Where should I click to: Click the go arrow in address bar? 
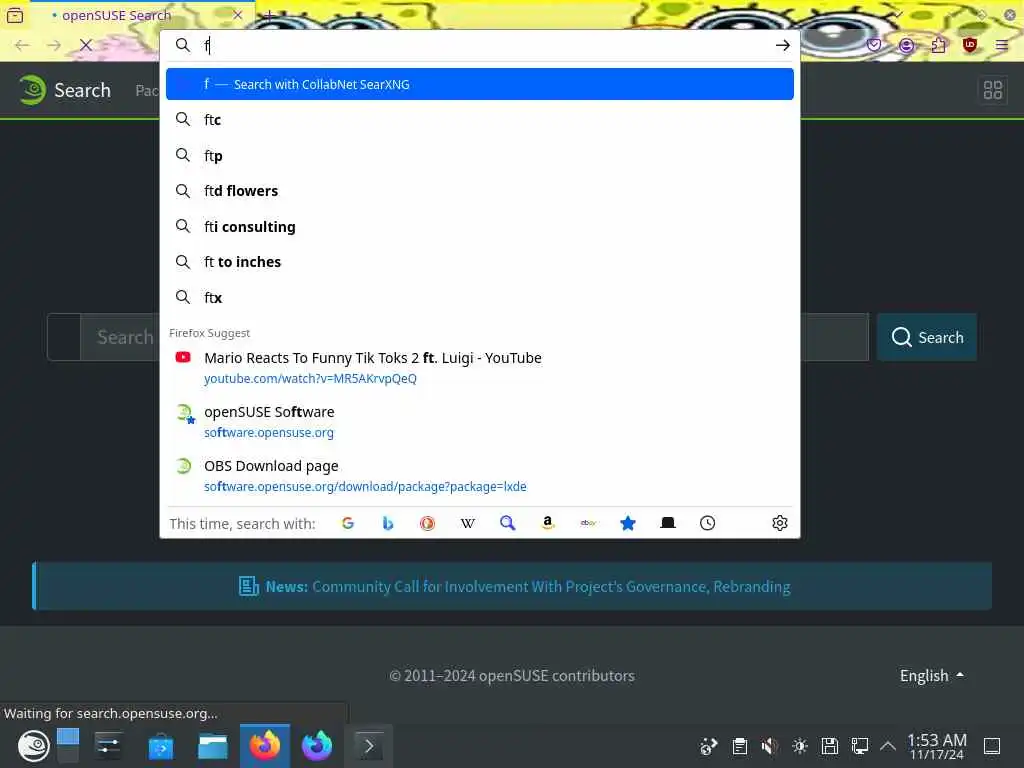click(782, 45)
